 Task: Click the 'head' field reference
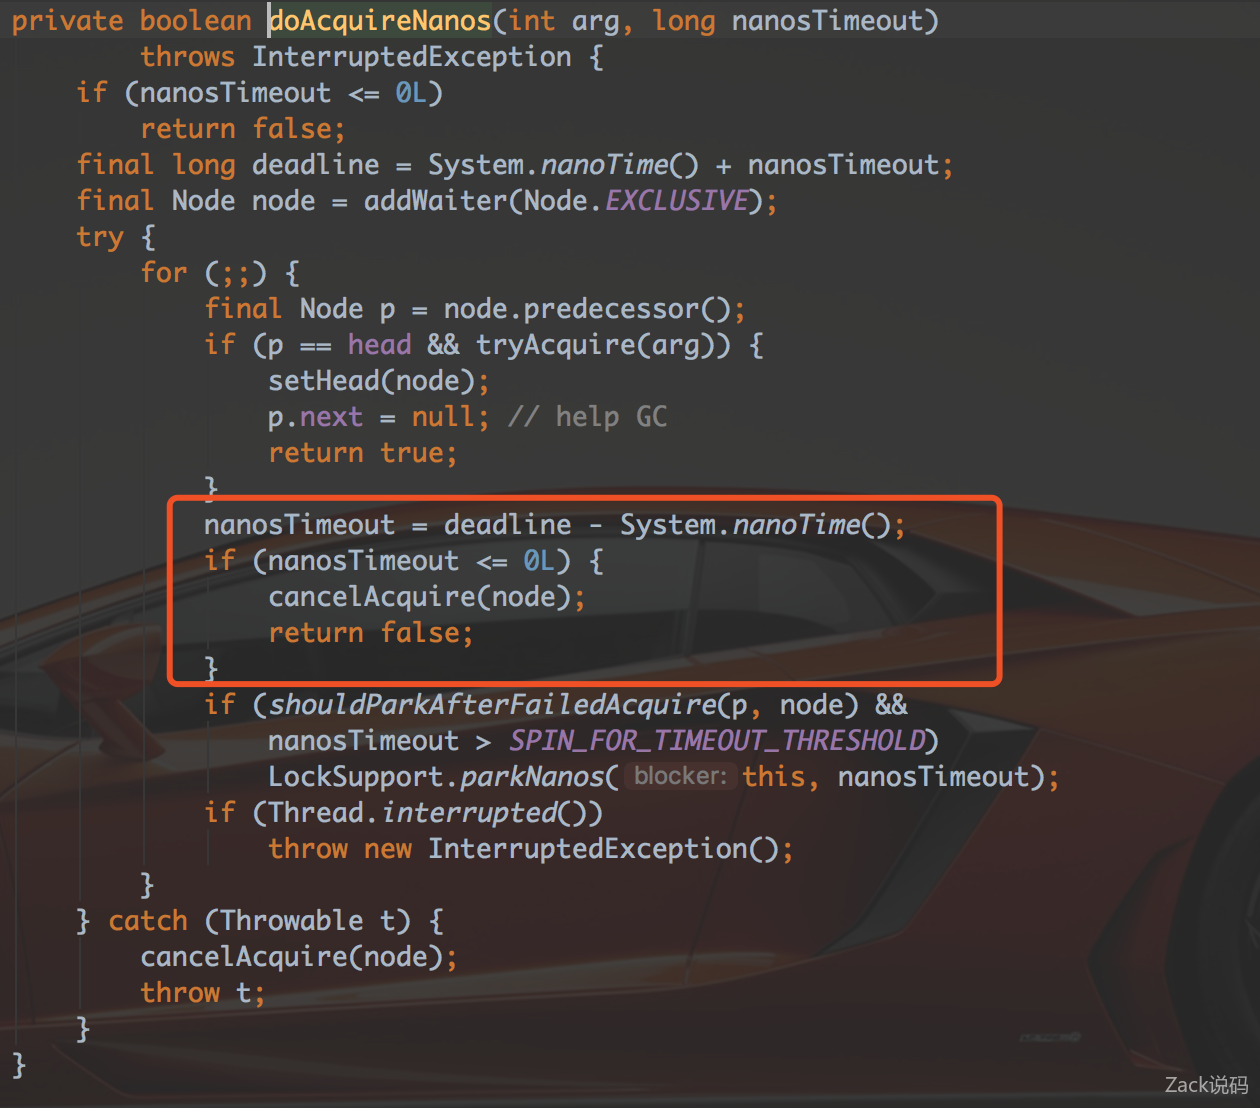[x=380, y=345]
